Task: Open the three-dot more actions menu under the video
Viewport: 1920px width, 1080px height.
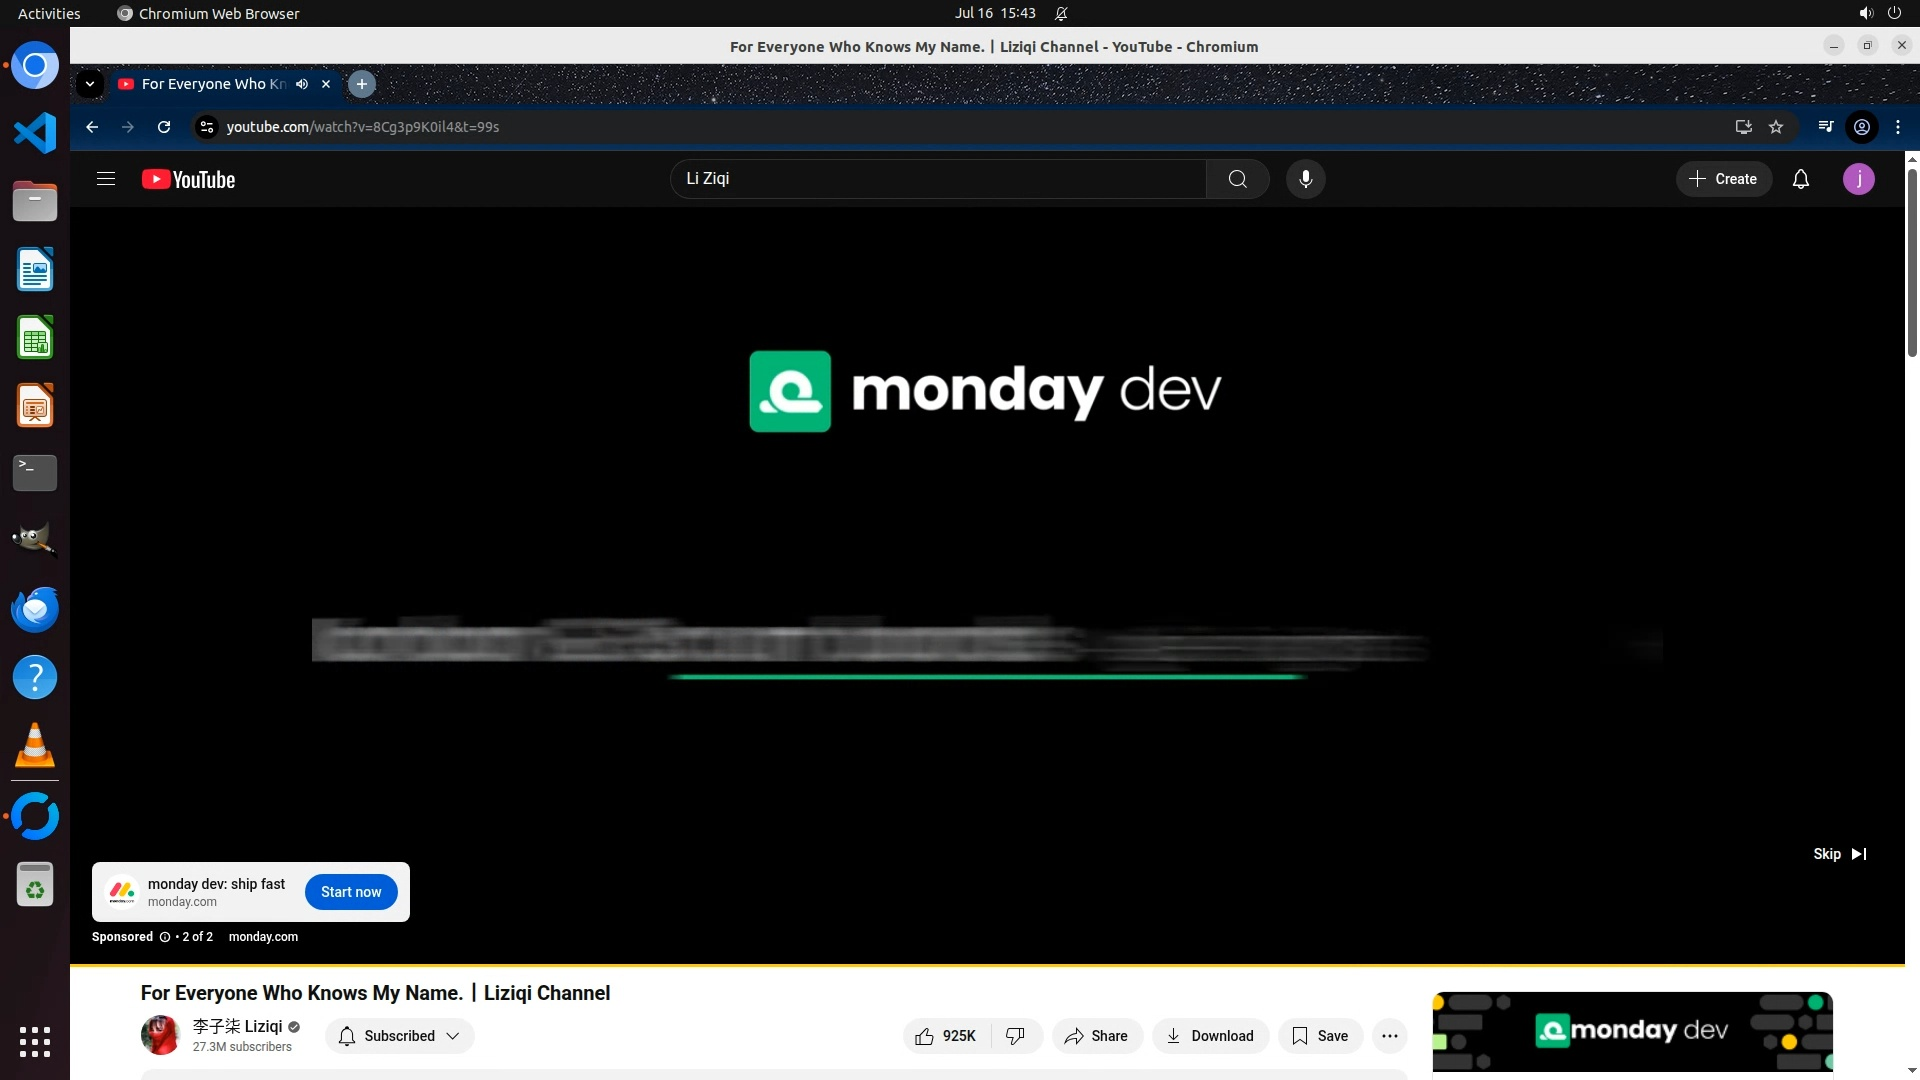Action: click(1389, 1036)
